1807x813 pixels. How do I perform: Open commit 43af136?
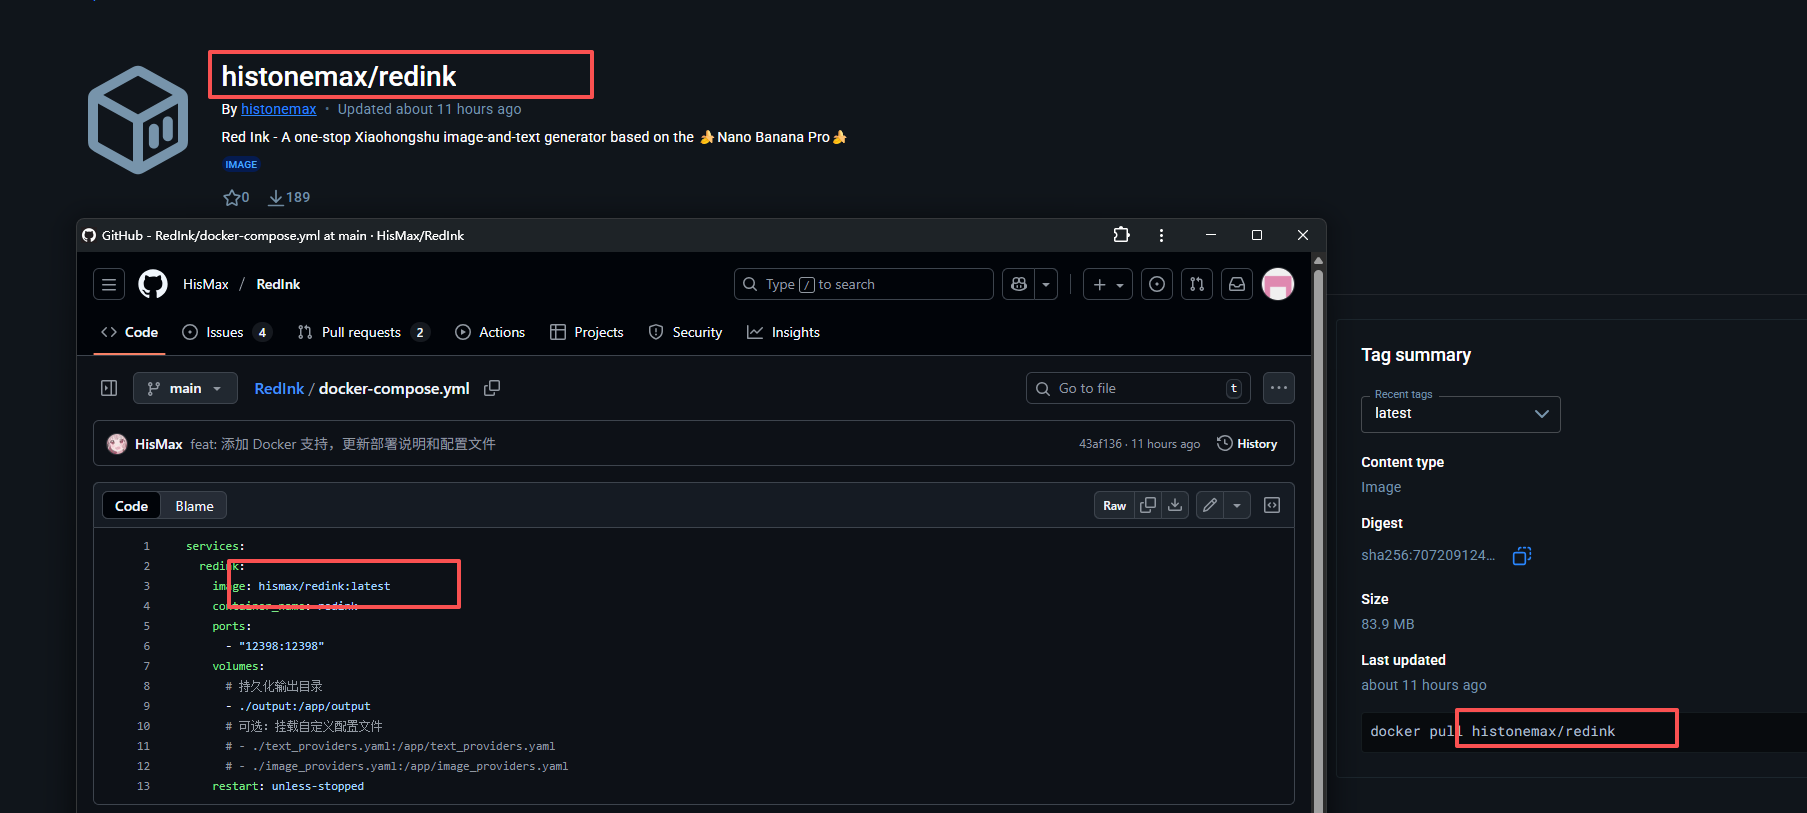click(1100, 444)
